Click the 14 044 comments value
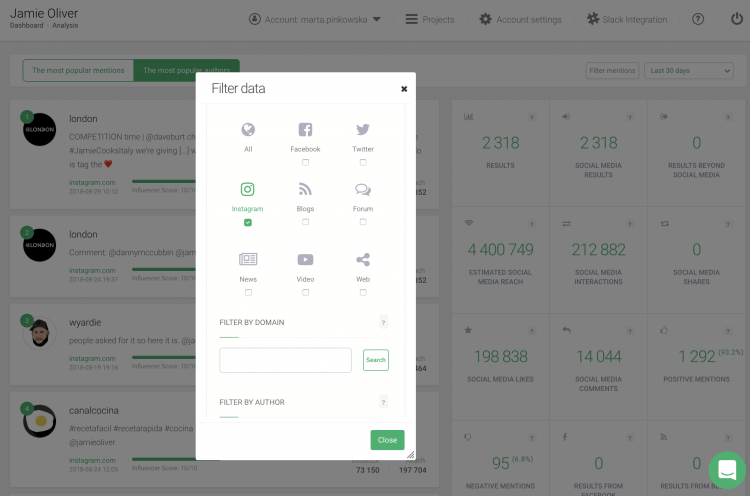Viewport: 750px width, 496px height. 598,356
